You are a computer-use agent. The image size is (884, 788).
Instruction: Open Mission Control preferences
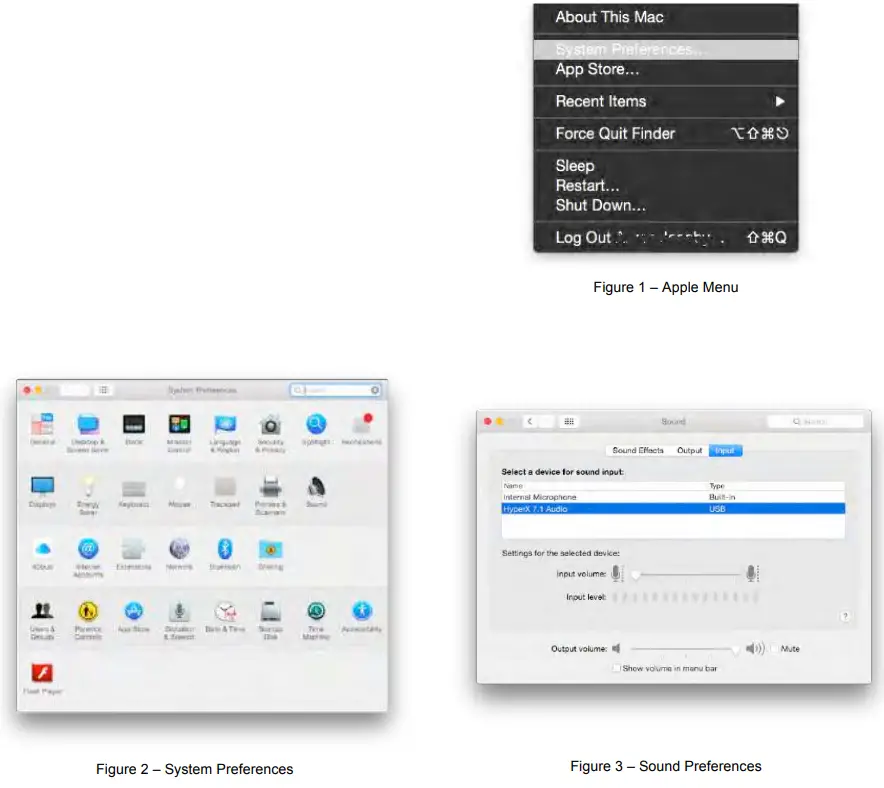click(x=179, y=424)
